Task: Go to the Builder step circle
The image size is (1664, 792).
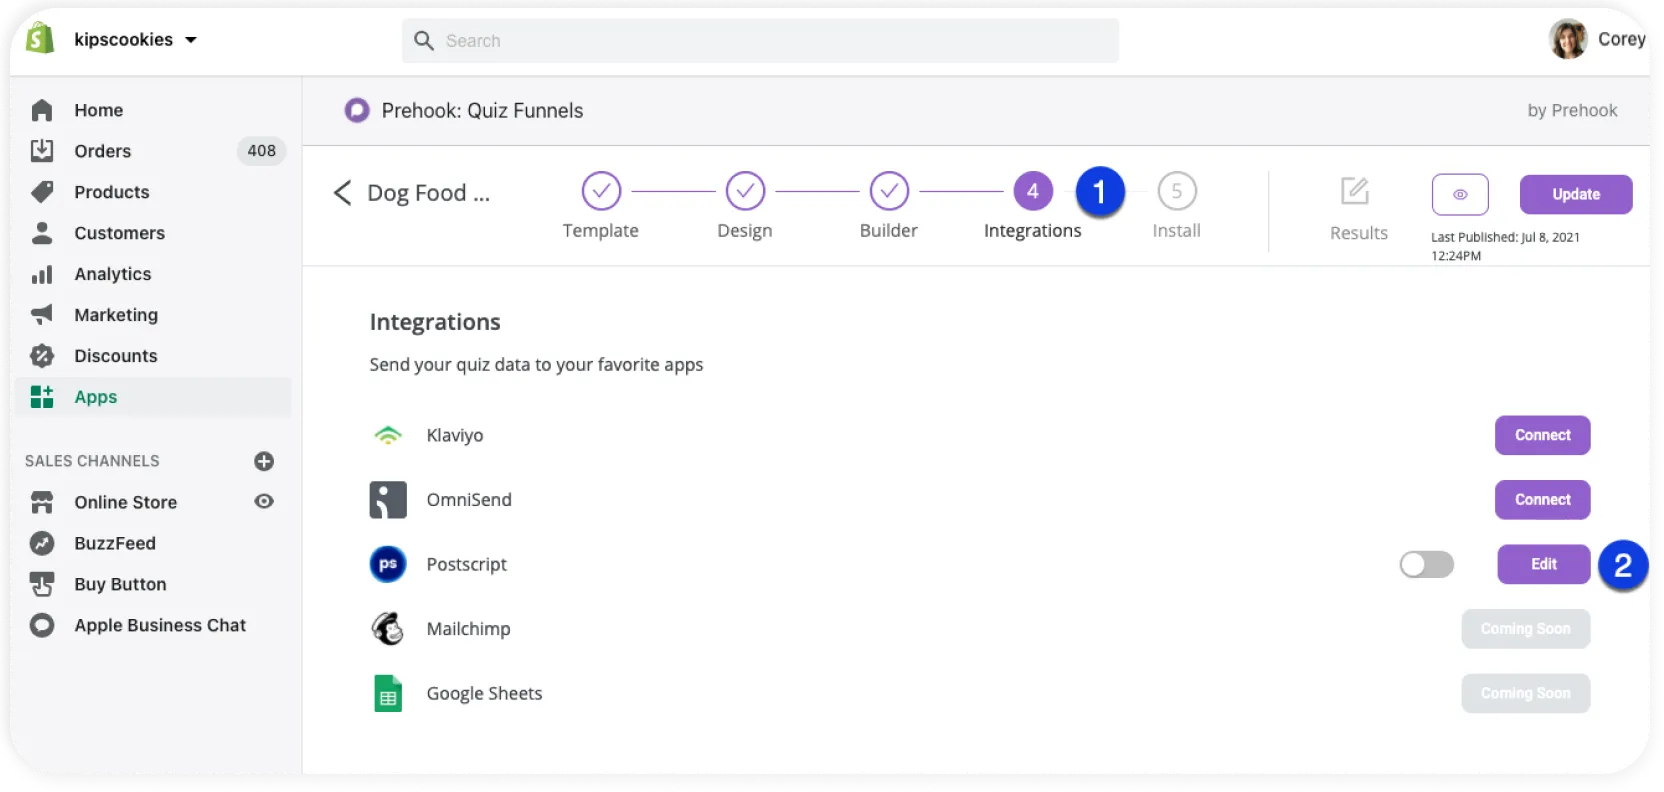Action: (x=889, y=191)
